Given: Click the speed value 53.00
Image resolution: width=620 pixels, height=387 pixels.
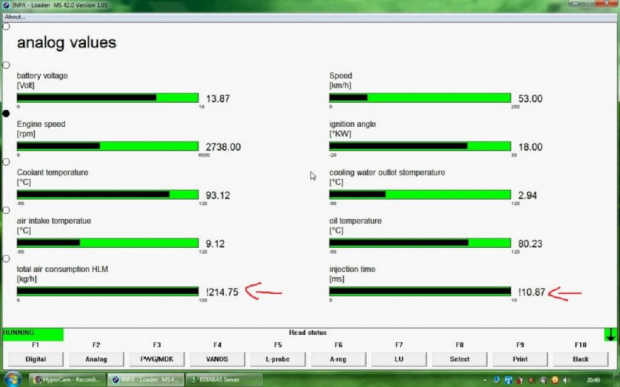Looking at the screenshot, I should coord(530,98).
